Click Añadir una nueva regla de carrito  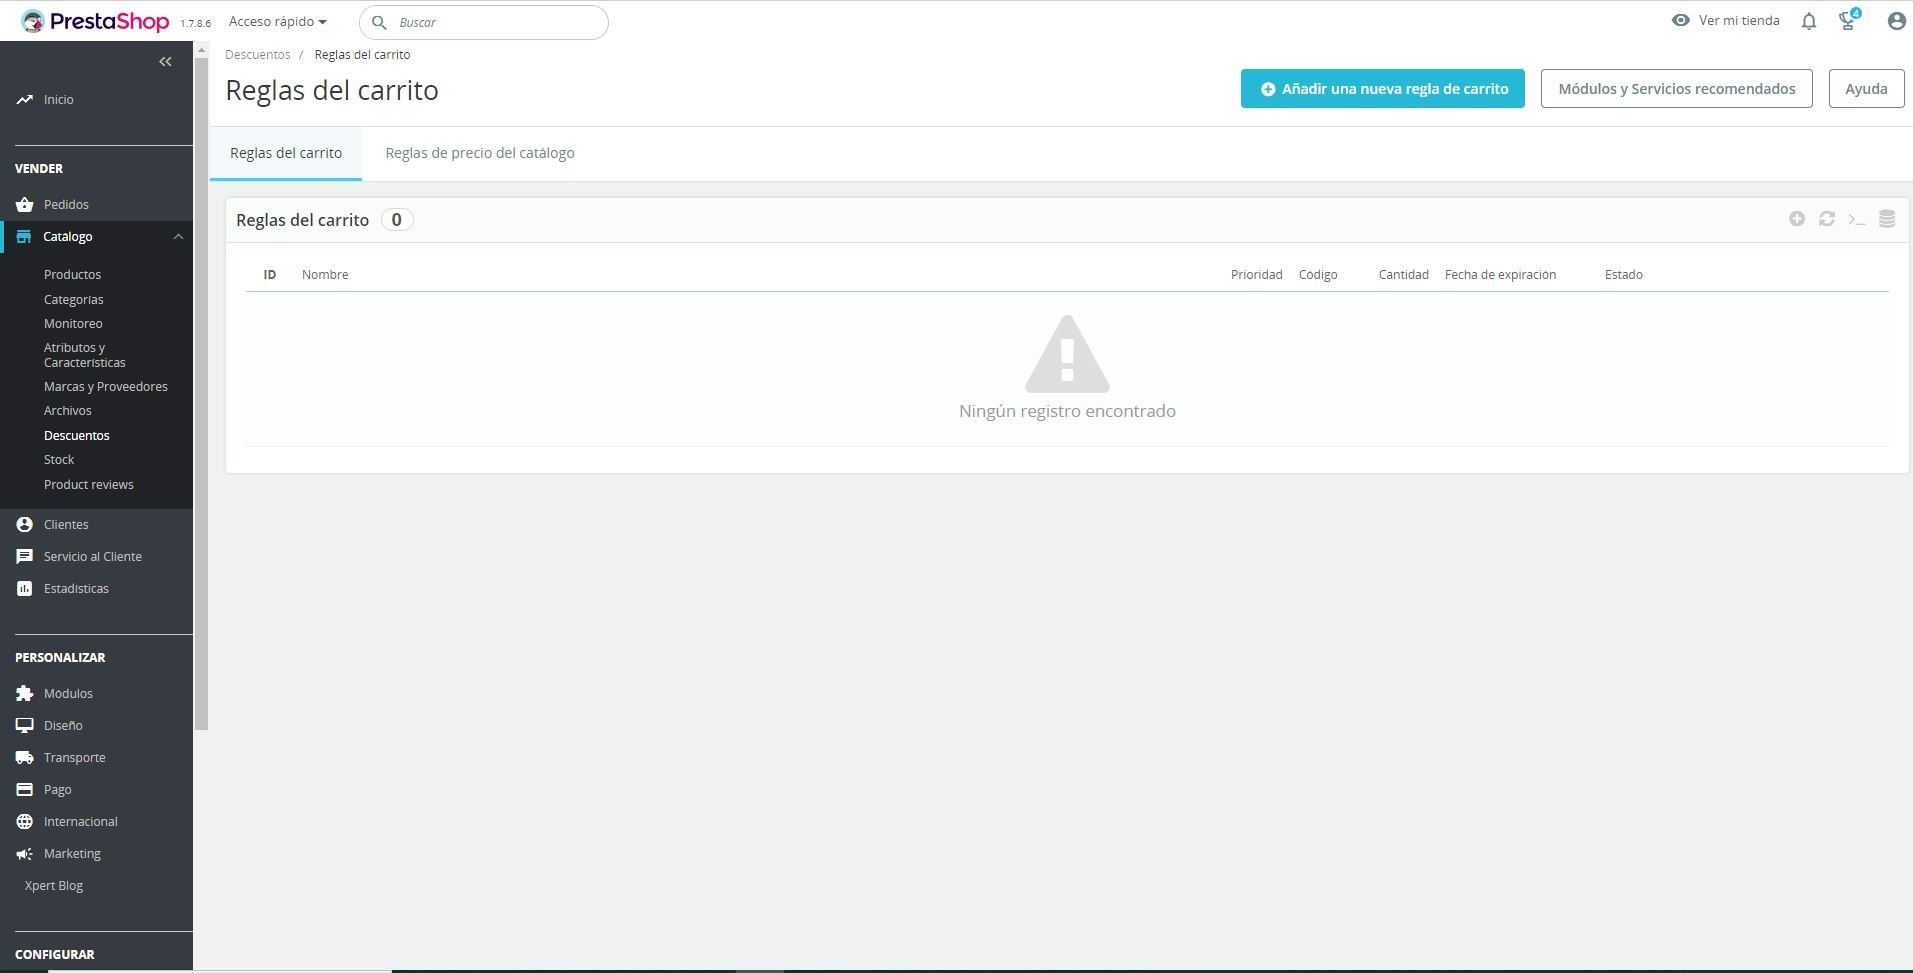coord(1382,89)
